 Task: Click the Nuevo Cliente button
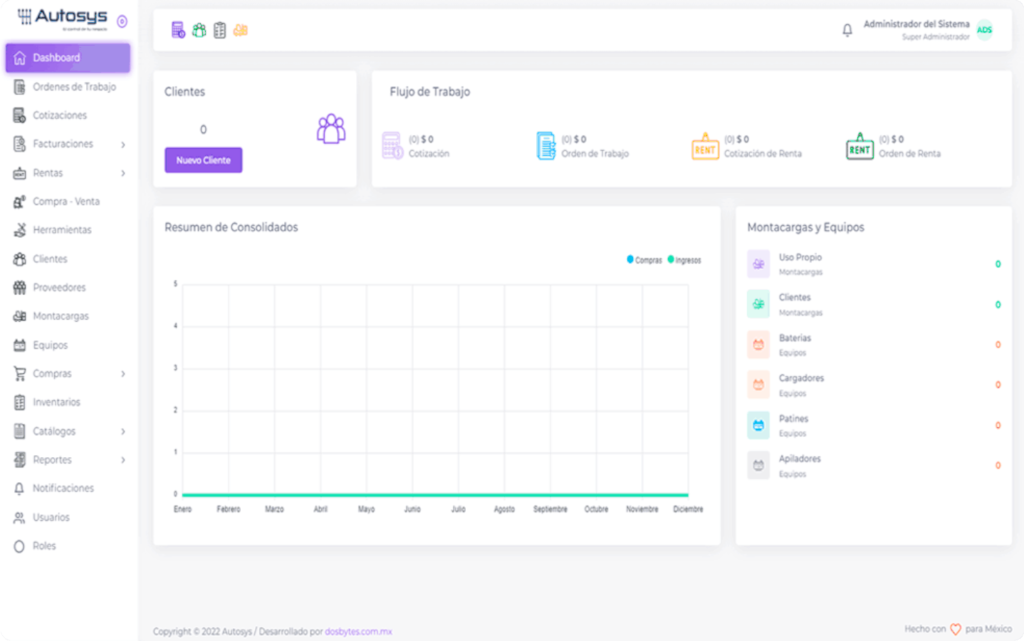pyautogui.click(x=203, y=160)
